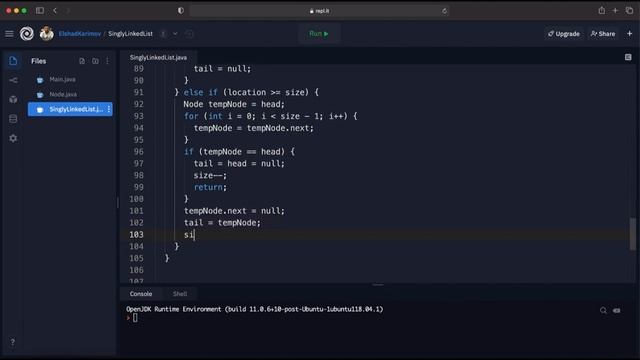Go back in the browser
The image size is (640, 360).
55,11
